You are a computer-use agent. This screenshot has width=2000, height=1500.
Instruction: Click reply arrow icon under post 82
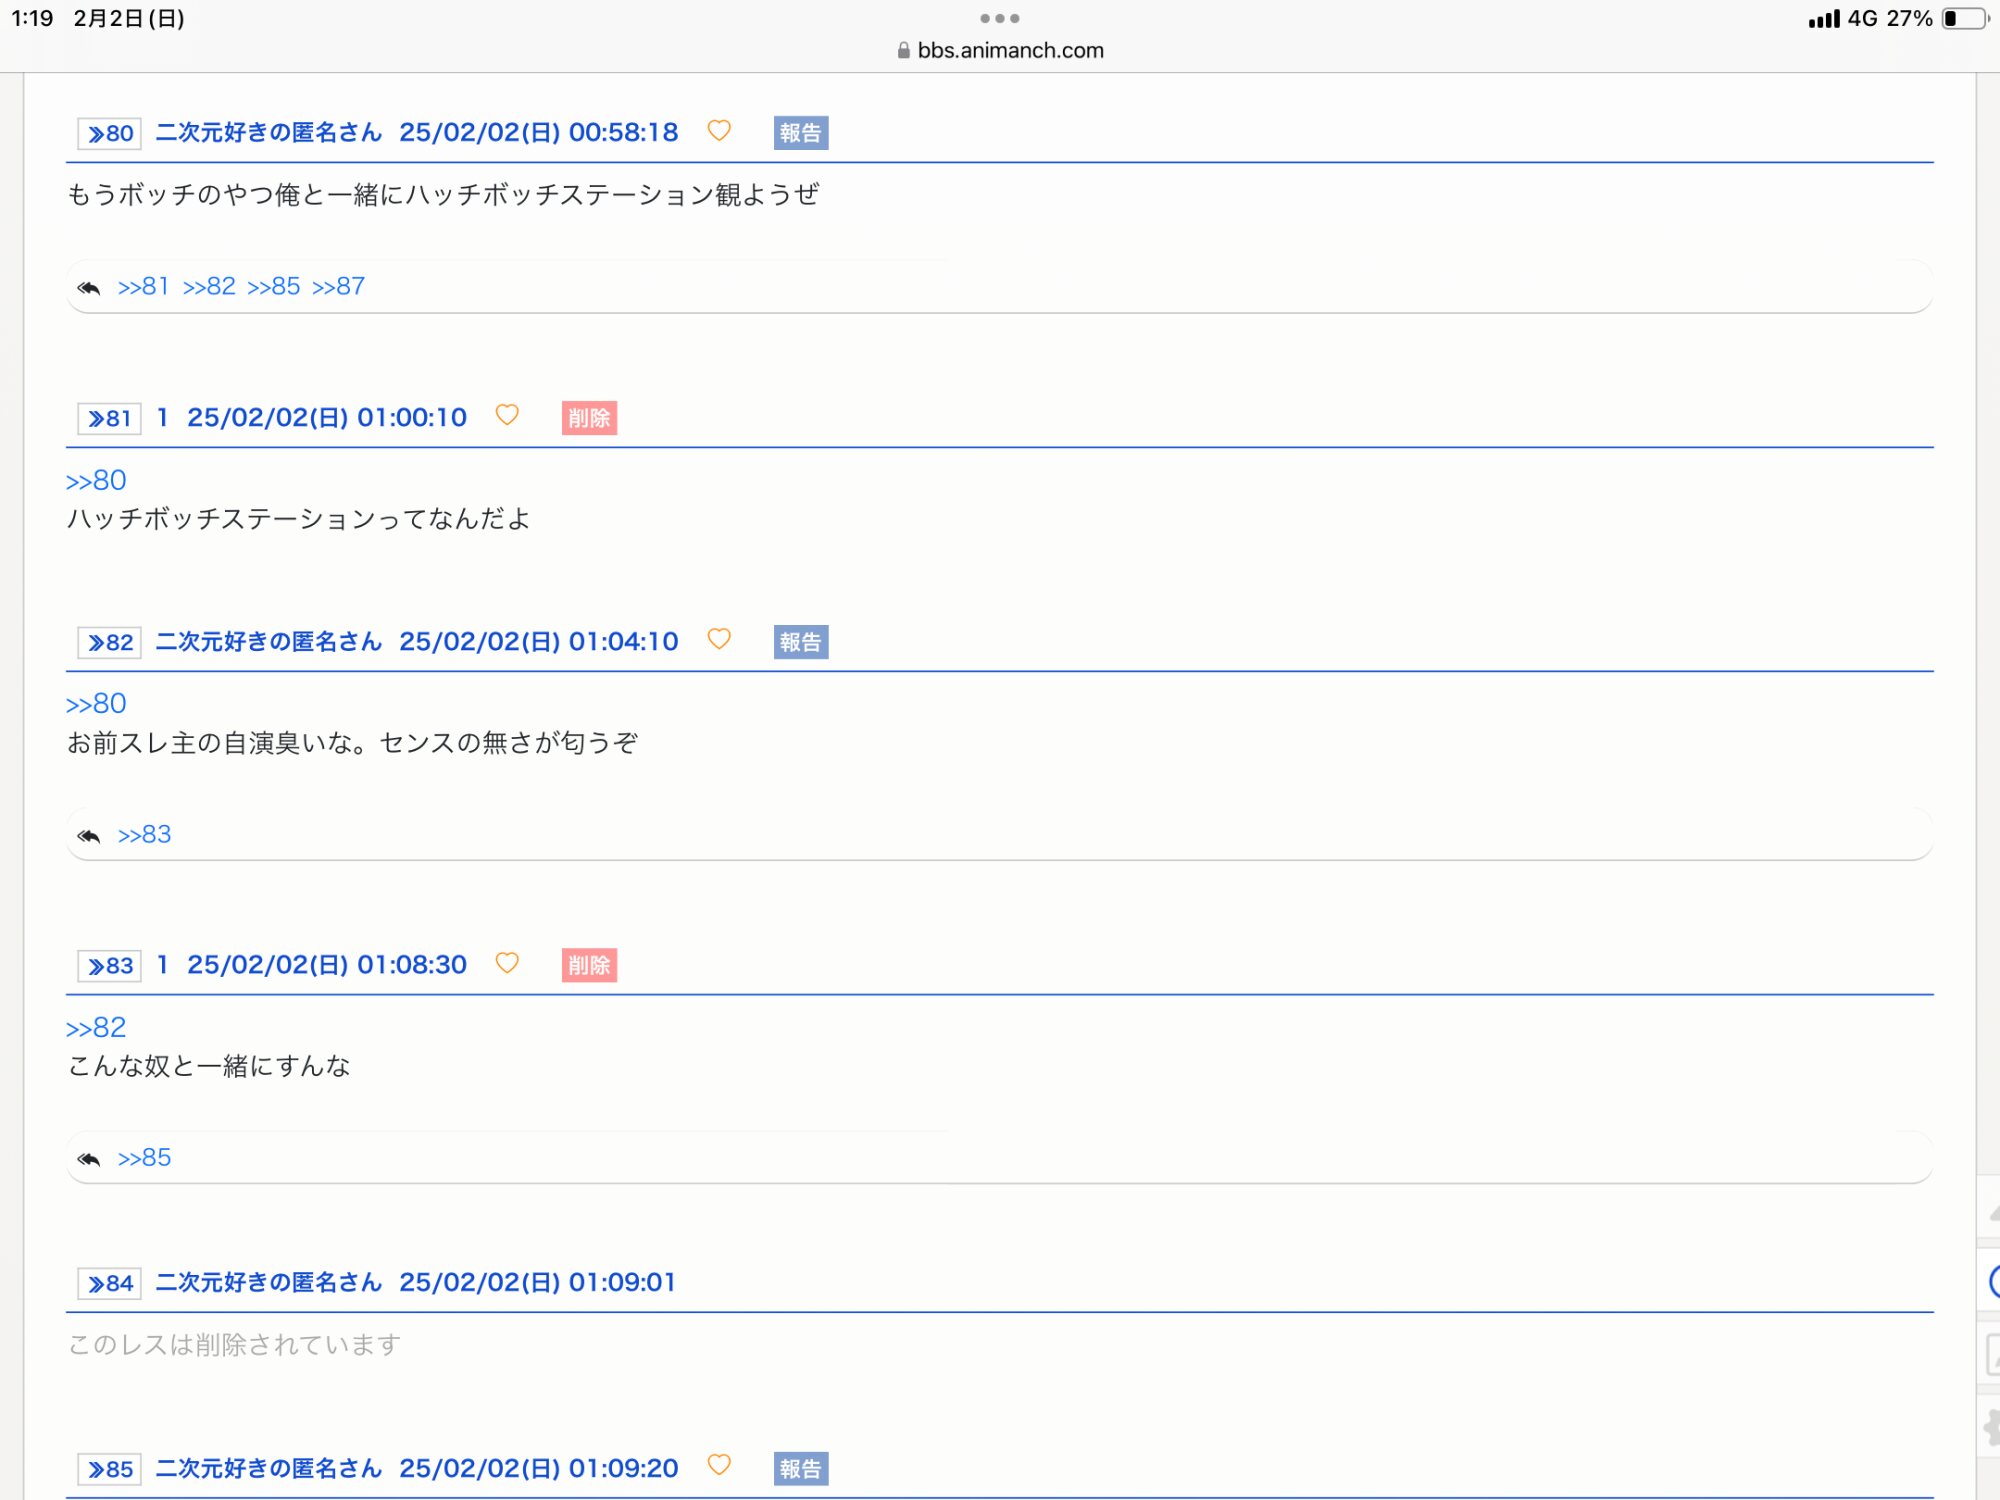[89, 835]
